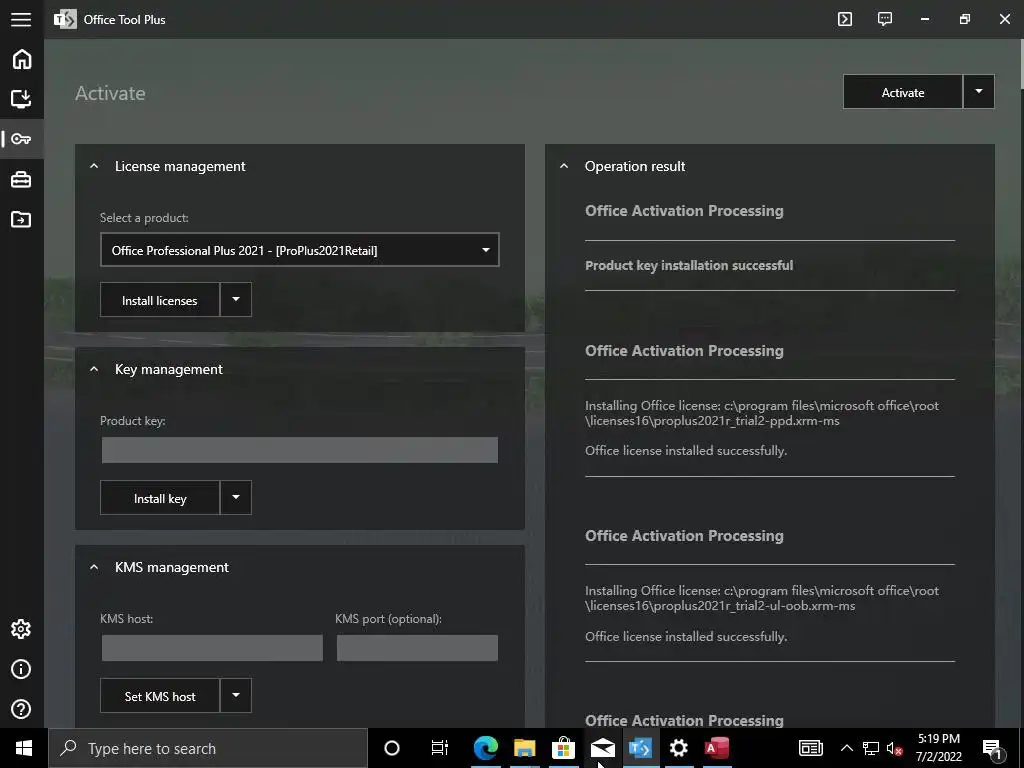Focus the Product key input field
Screen dimensions: 1024x768
click(300, 450)
